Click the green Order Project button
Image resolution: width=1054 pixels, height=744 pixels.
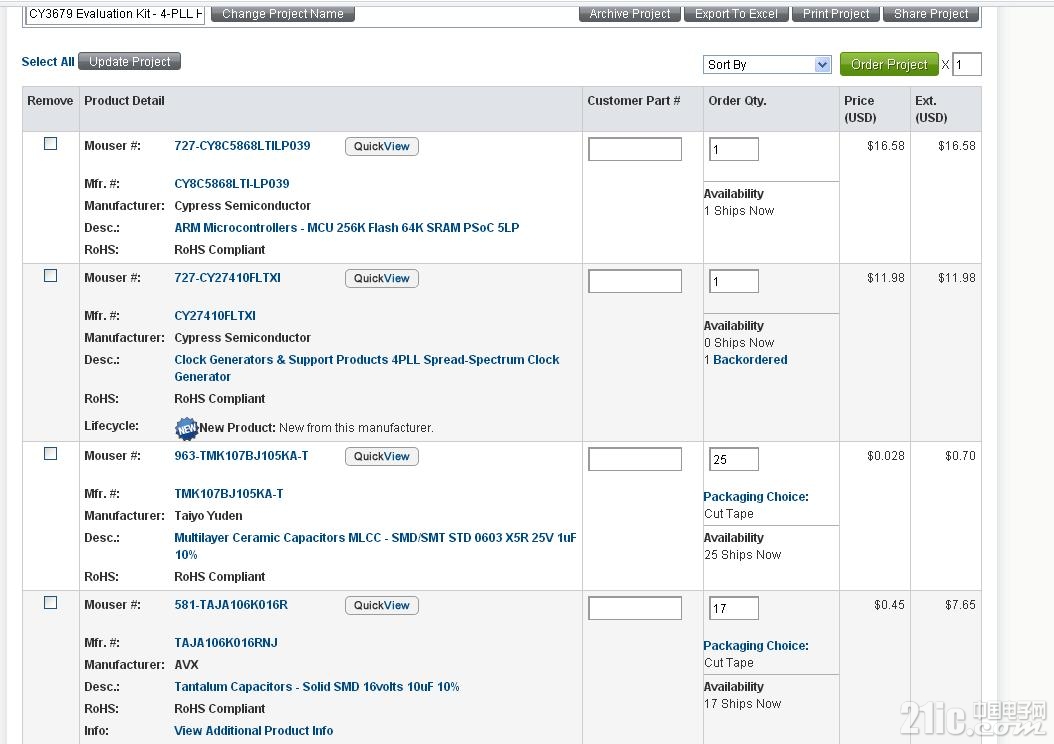889,65
